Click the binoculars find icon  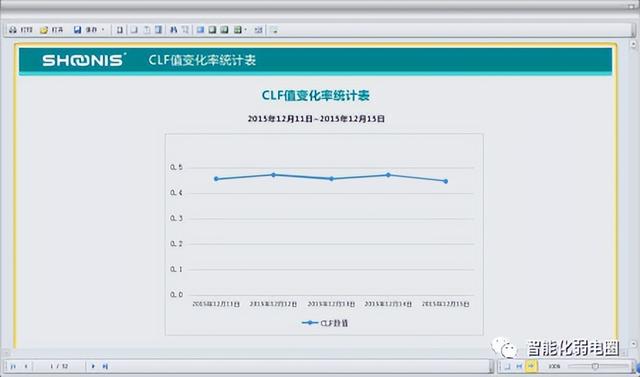coord(173,30)
